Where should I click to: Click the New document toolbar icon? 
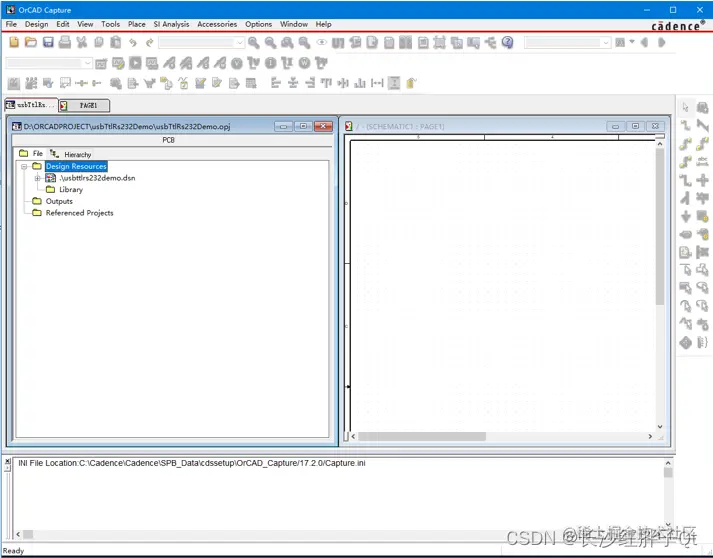[14, 42]
